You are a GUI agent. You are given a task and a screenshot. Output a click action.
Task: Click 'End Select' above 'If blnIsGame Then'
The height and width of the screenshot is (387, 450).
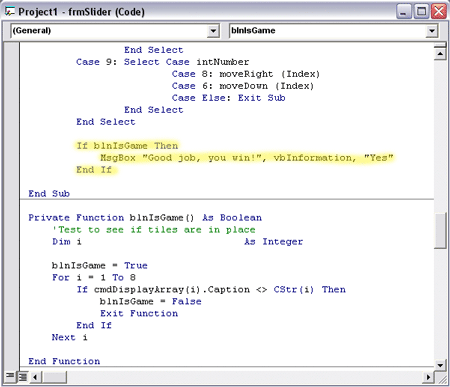click(106, 122)
